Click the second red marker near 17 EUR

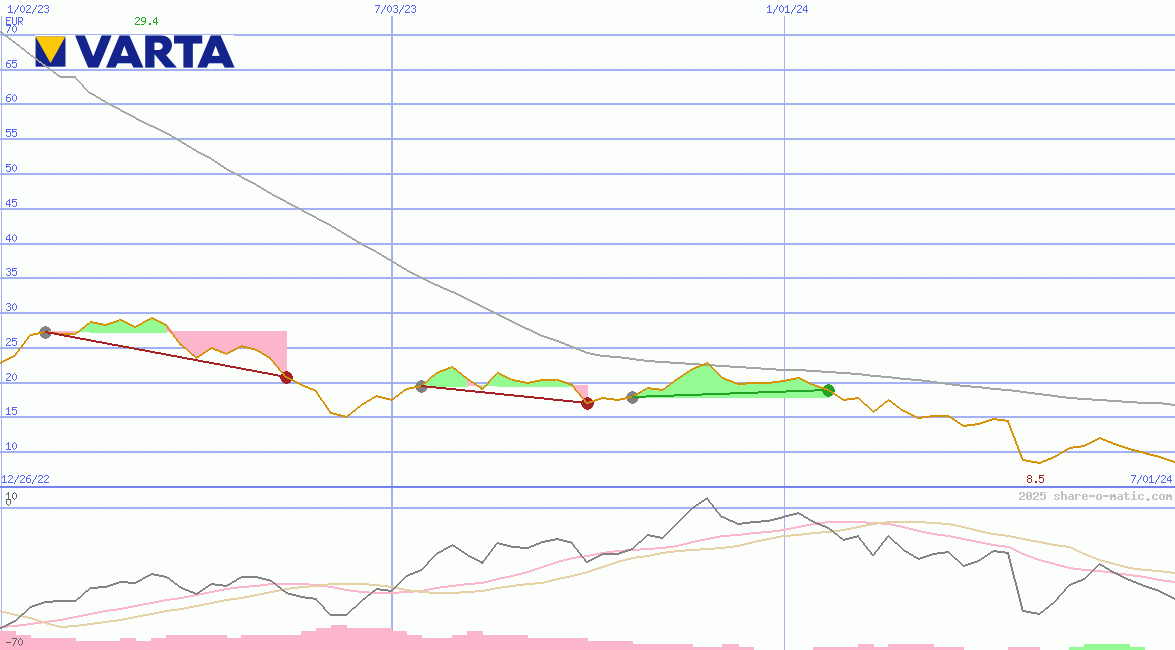(587, 403)
